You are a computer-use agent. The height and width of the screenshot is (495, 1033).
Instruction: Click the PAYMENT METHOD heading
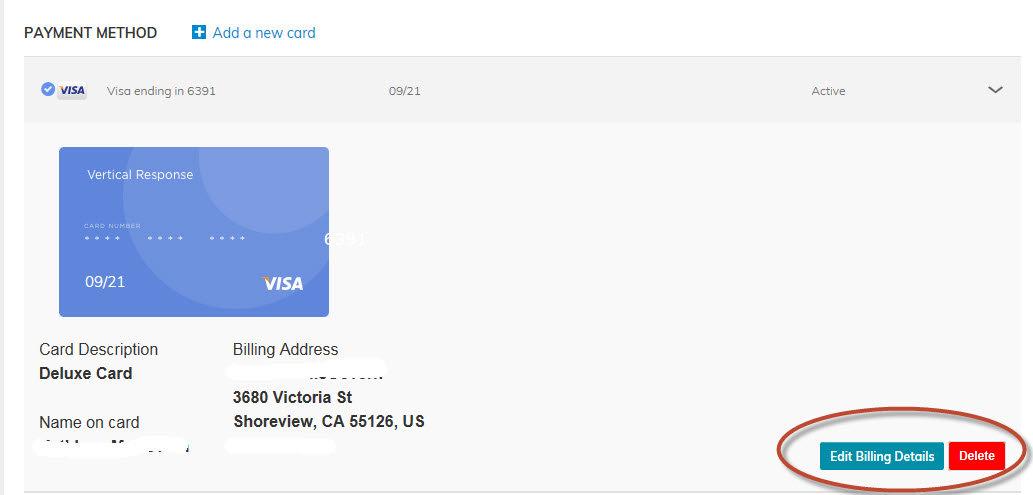click(x=90, y=32)
